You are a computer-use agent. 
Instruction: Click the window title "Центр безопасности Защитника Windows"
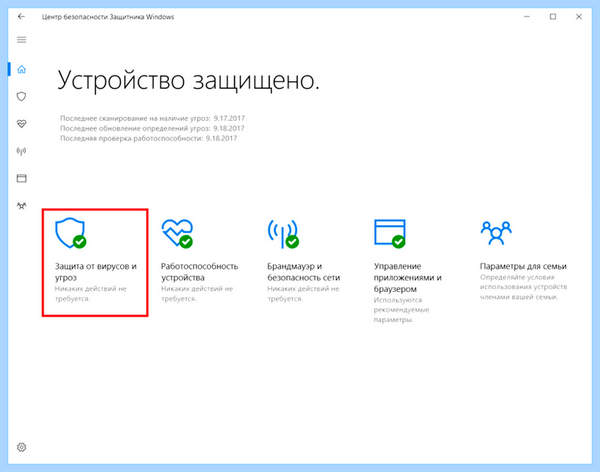pos(108,17)
